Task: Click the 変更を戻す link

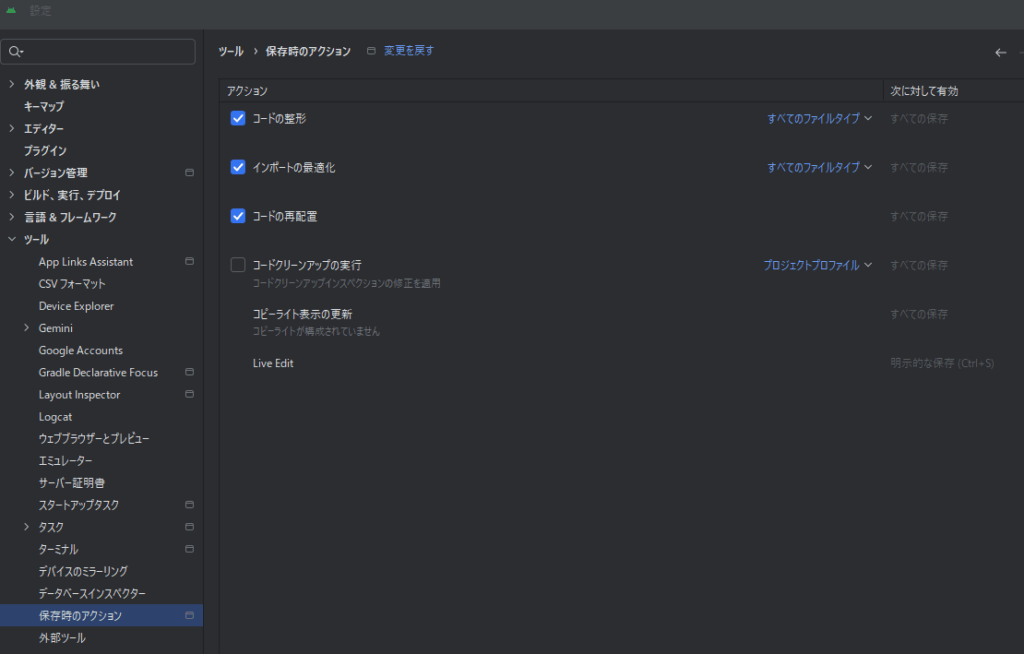Action: point(408,51)
